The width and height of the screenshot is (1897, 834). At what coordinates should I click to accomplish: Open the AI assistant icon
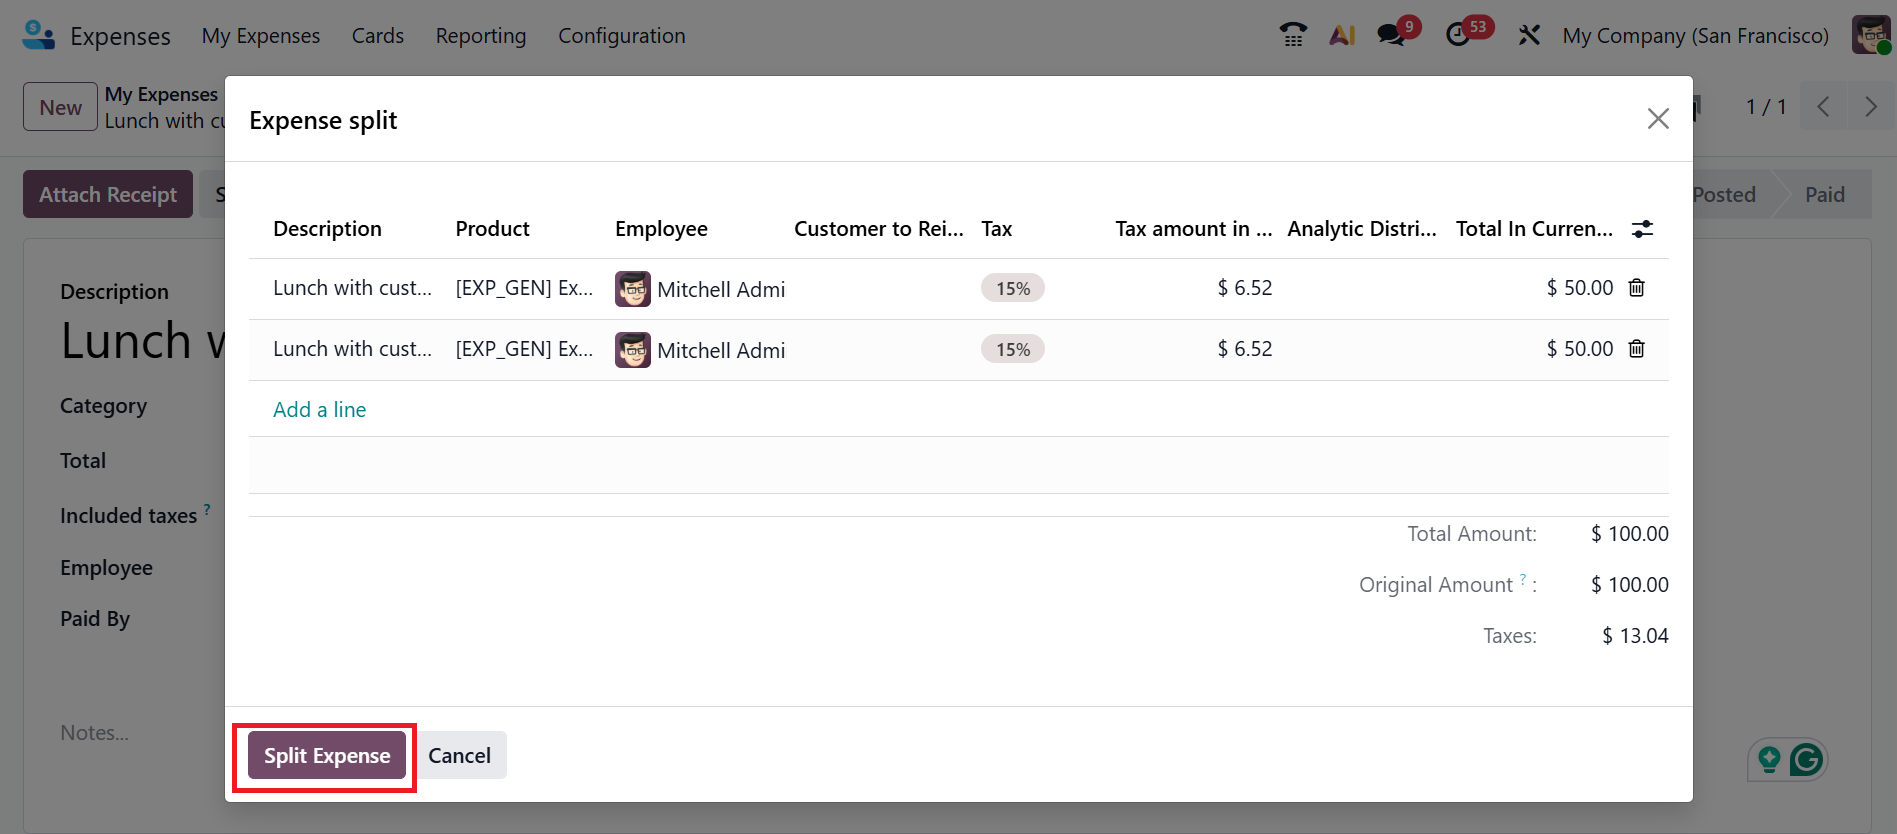click(x=1342, y=35)
